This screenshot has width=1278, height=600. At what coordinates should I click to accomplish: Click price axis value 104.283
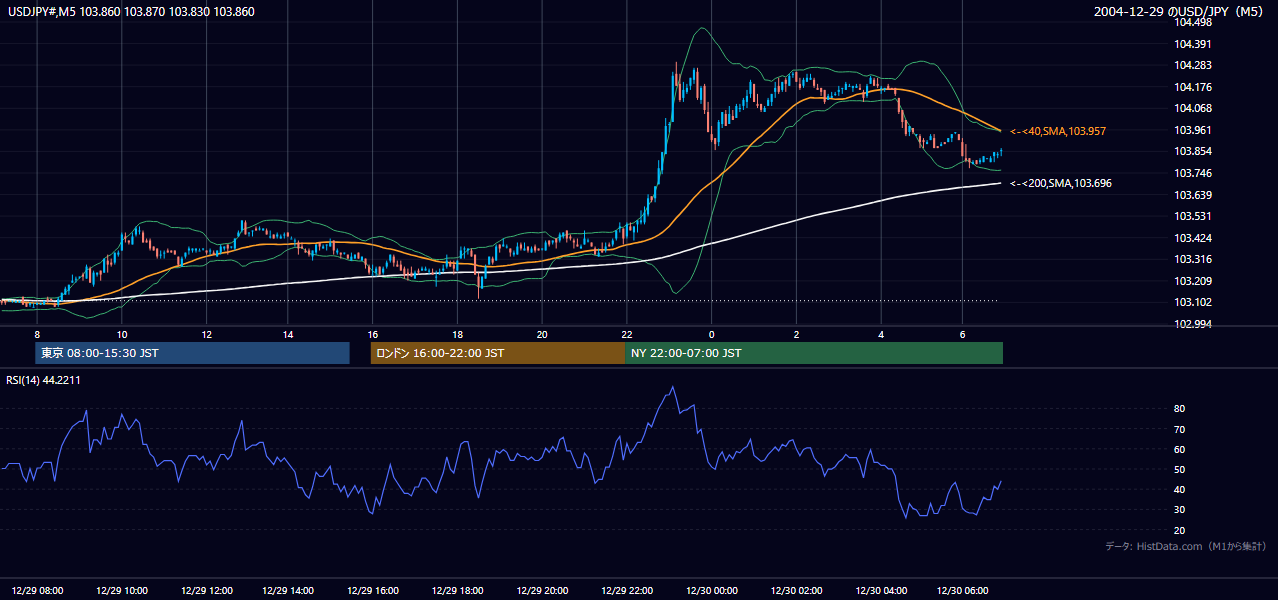[x=1194, y=65]
